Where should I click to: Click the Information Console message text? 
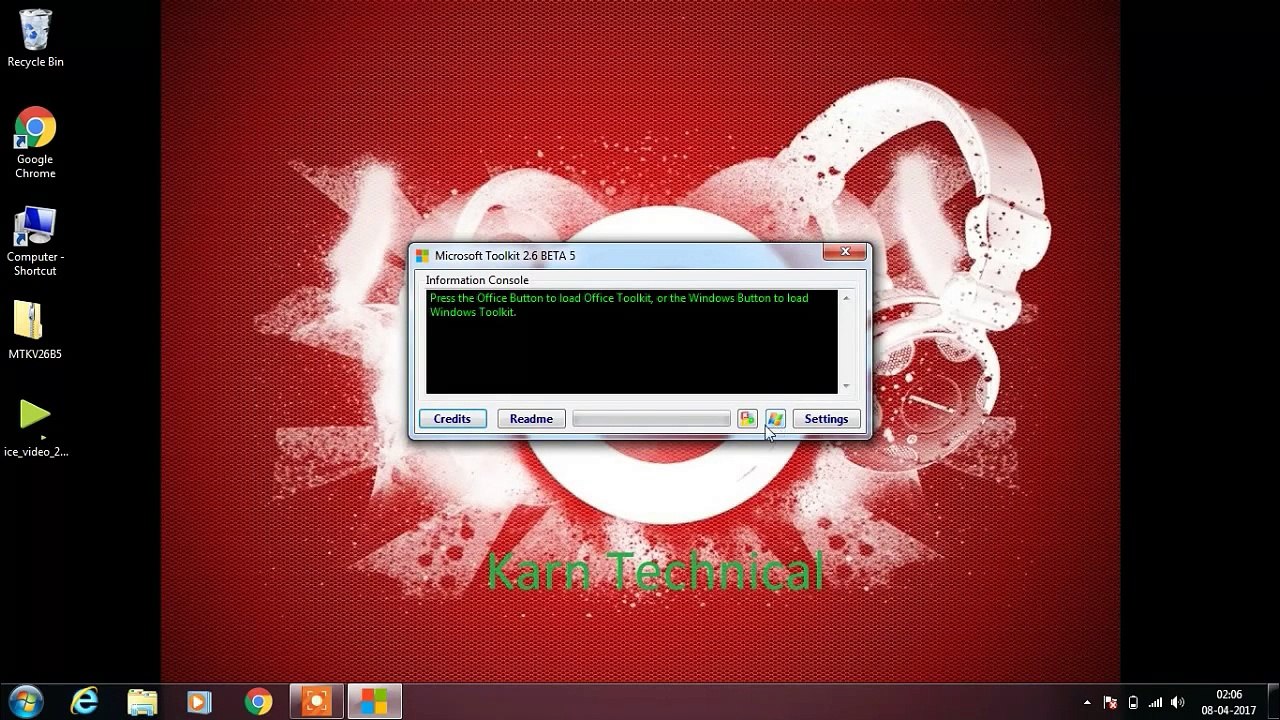(619, 305)
